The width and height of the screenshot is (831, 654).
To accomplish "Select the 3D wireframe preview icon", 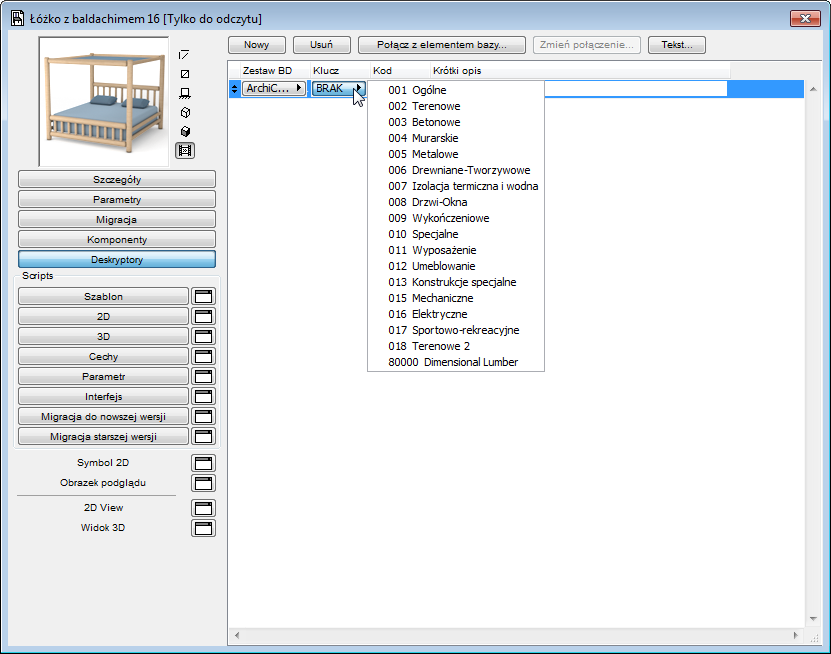I will [185, 112].
